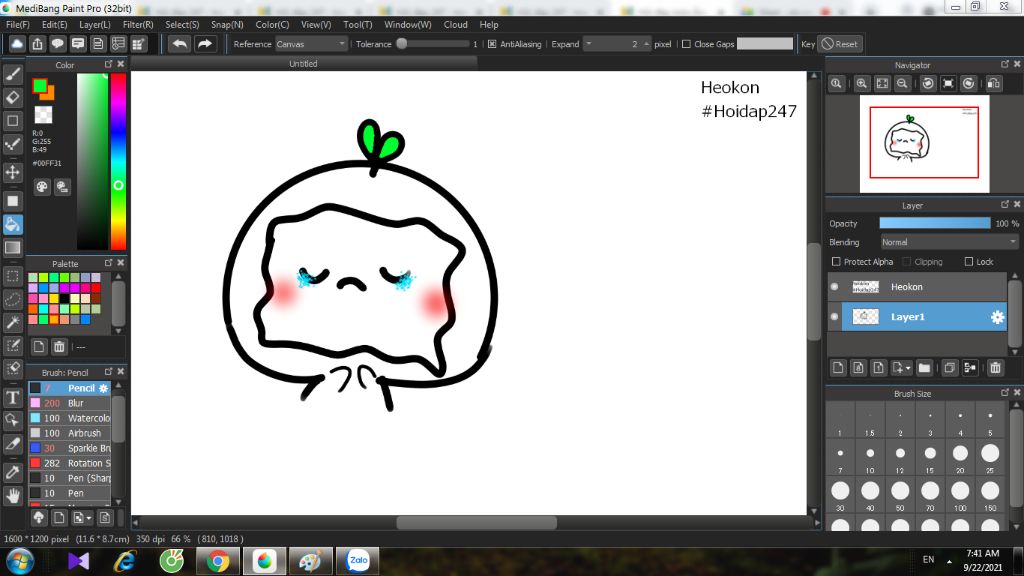The image size is (1024, 576).
Task: Select the Magic Wand tool
Action: pos(12,323)
